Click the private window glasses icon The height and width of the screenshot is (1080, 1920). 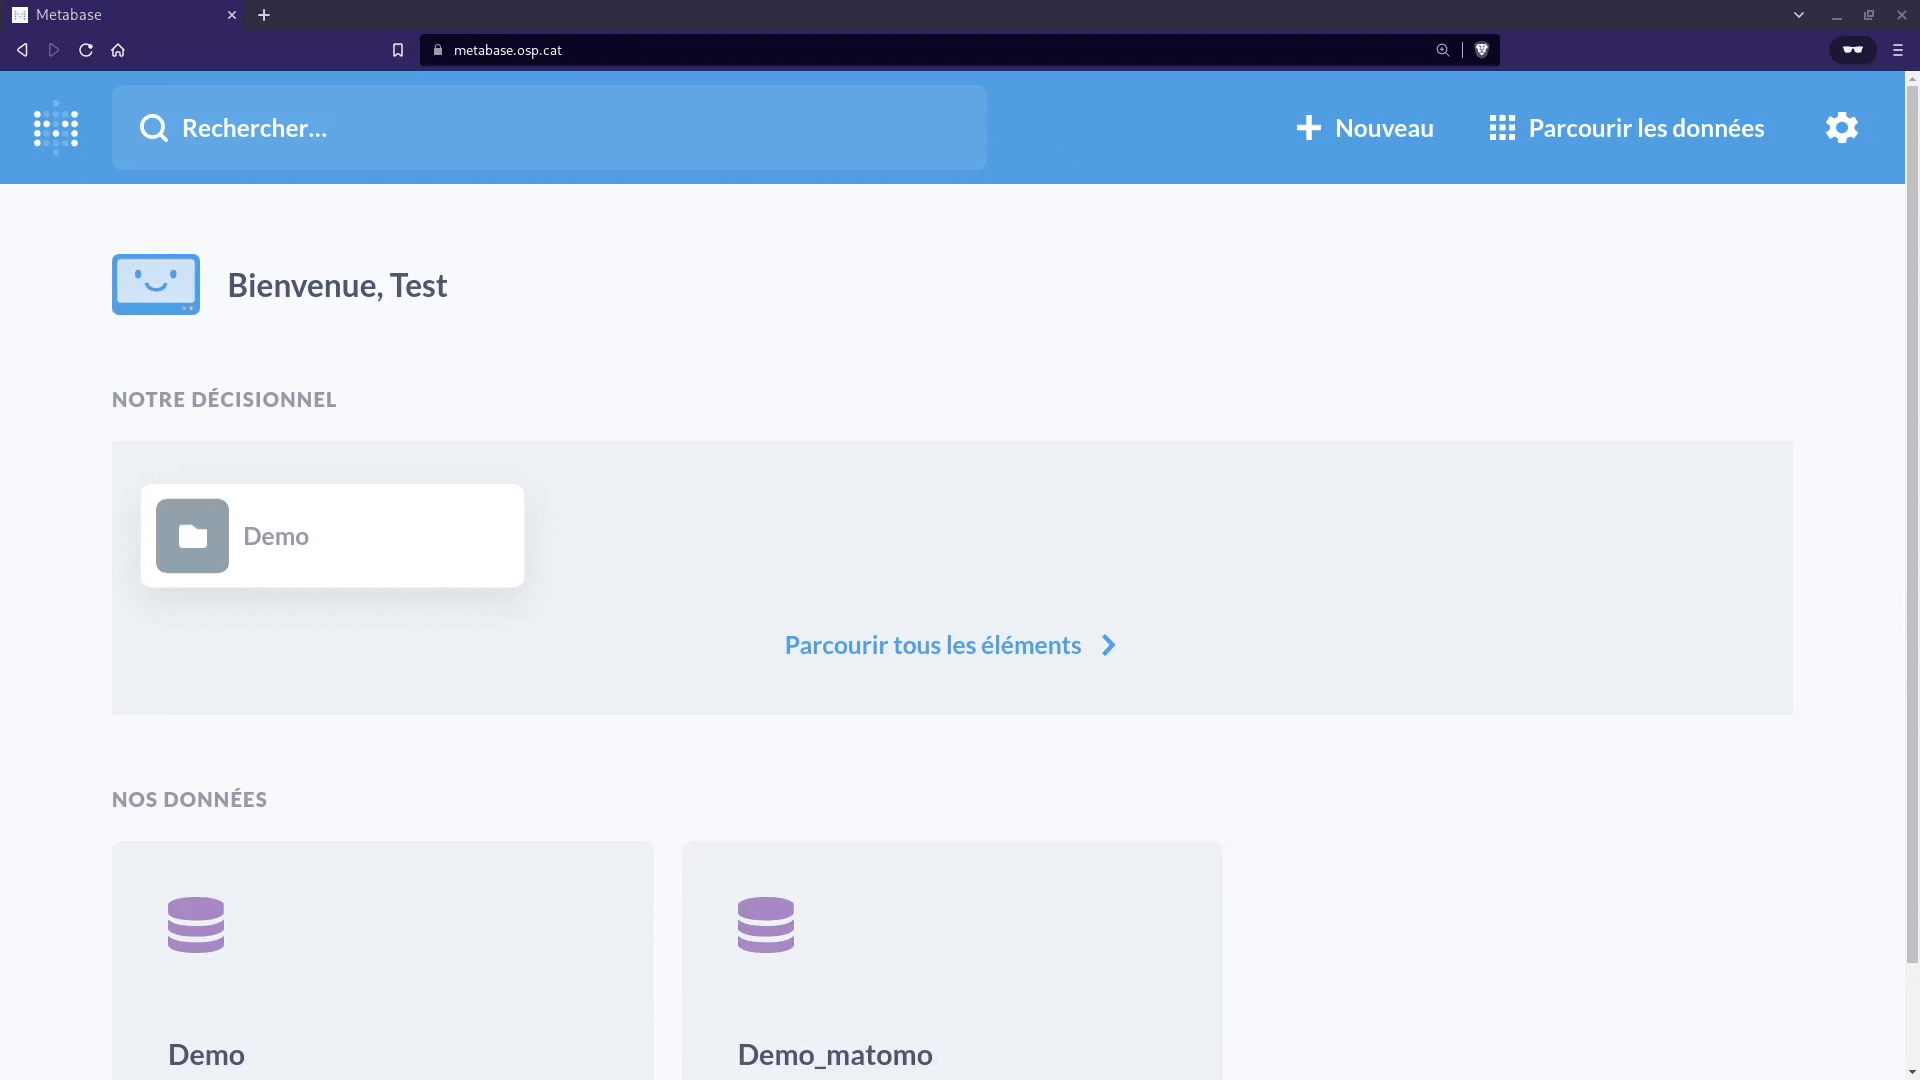pos(1853,50)
